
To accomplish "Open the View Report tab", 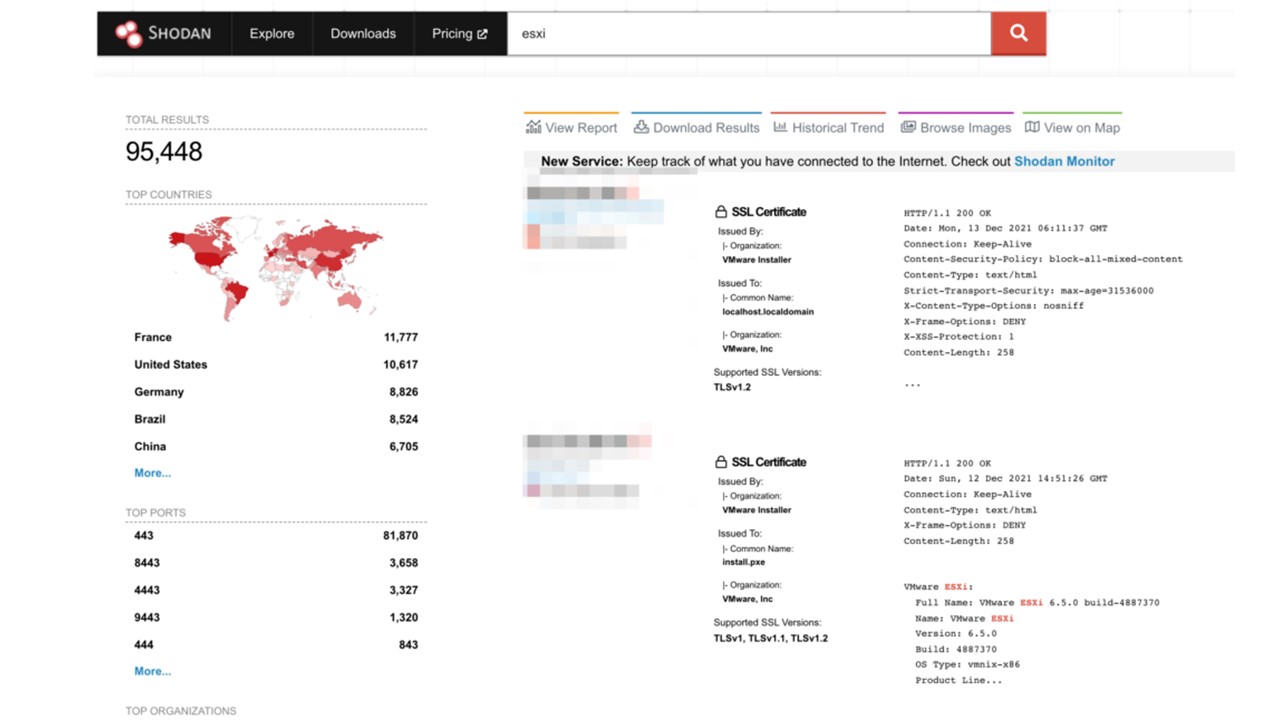I will tap(571, 126).
